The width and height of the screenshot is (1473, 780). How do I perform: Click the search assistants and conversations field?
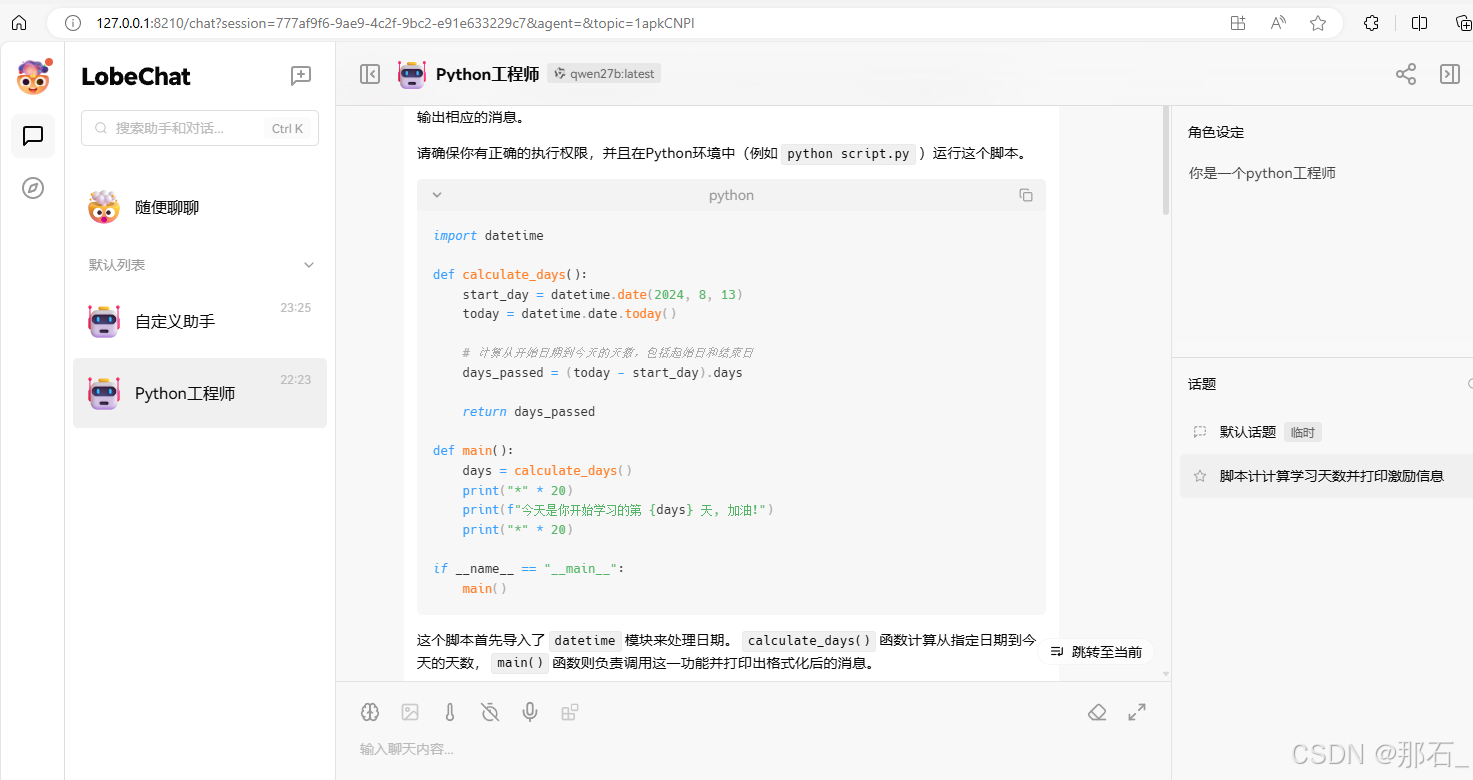[200, 128]
